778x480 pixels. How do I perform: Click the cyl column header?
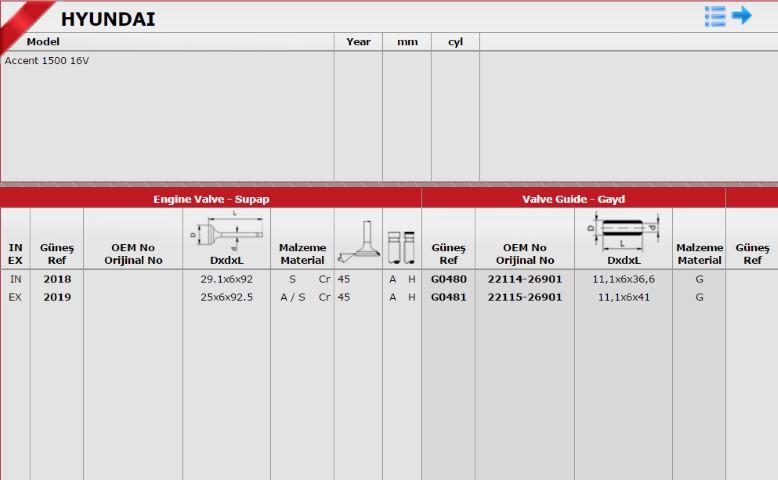[455, 42]
